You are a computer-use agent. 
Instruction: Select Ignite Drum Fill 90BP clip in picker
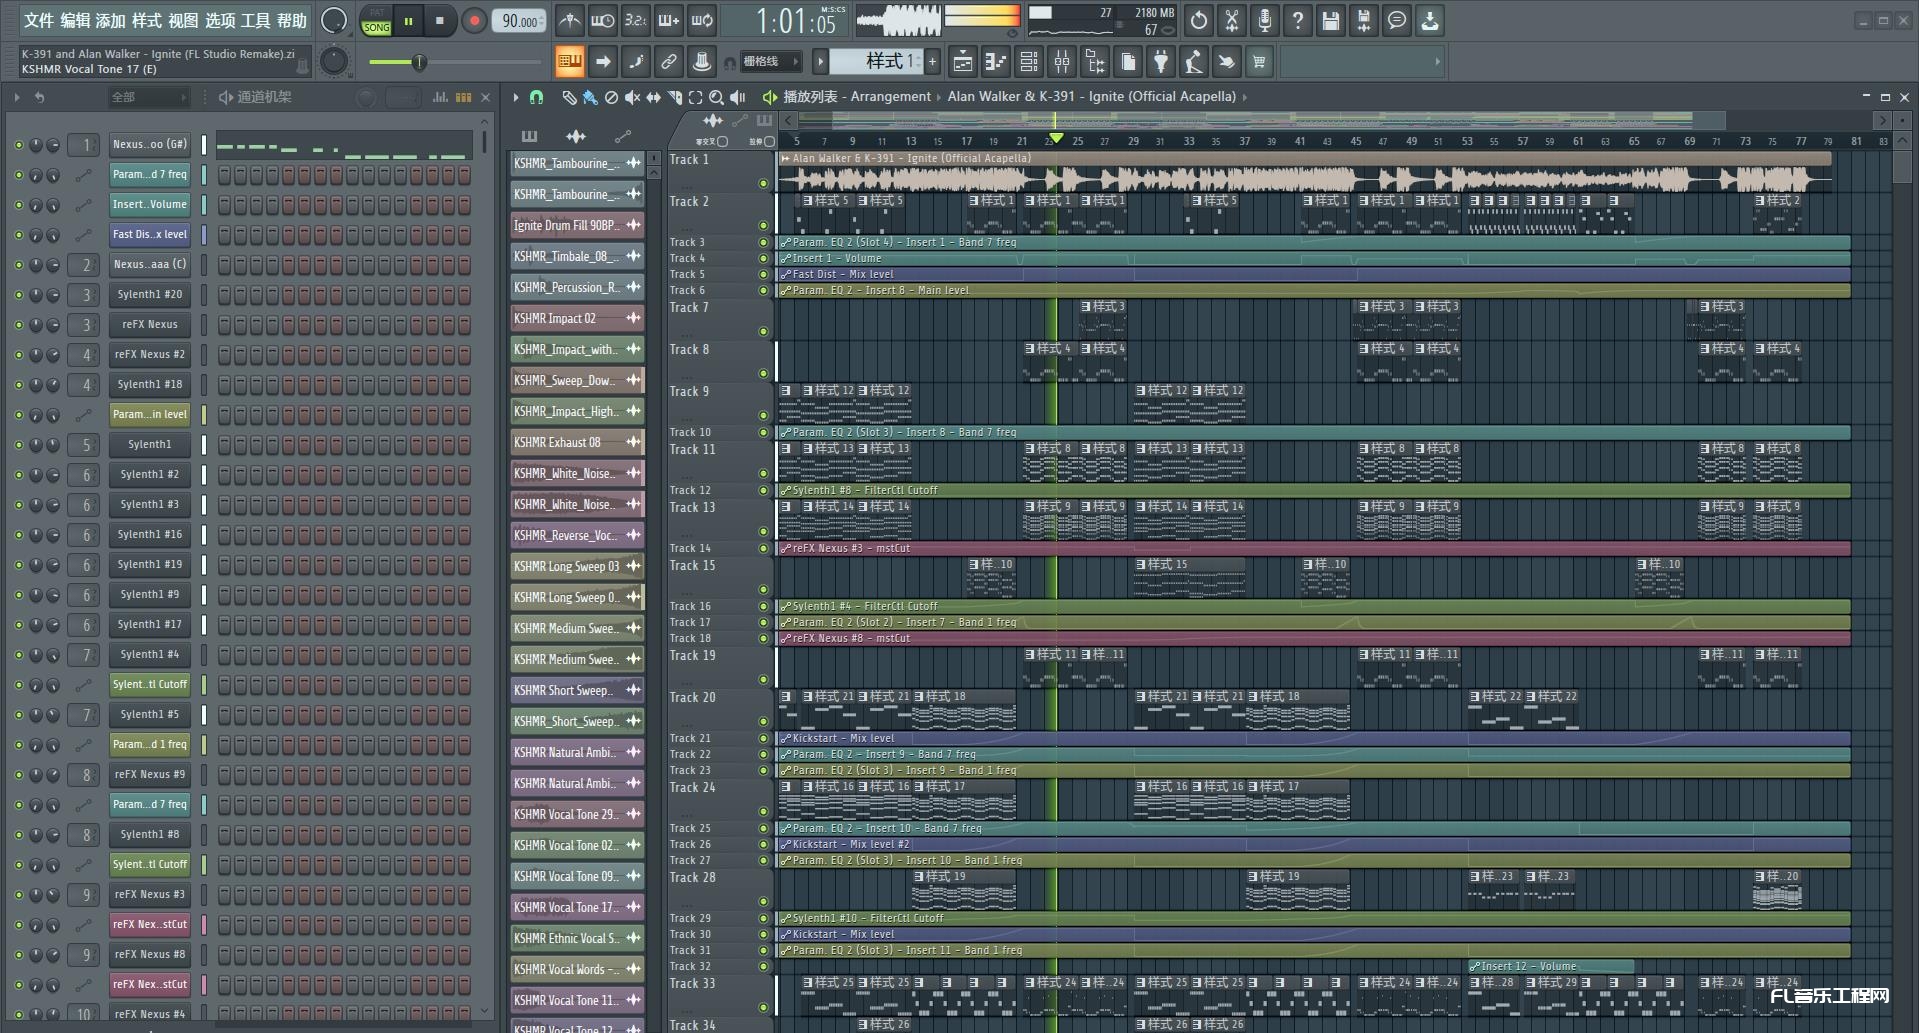pos(577,225)
